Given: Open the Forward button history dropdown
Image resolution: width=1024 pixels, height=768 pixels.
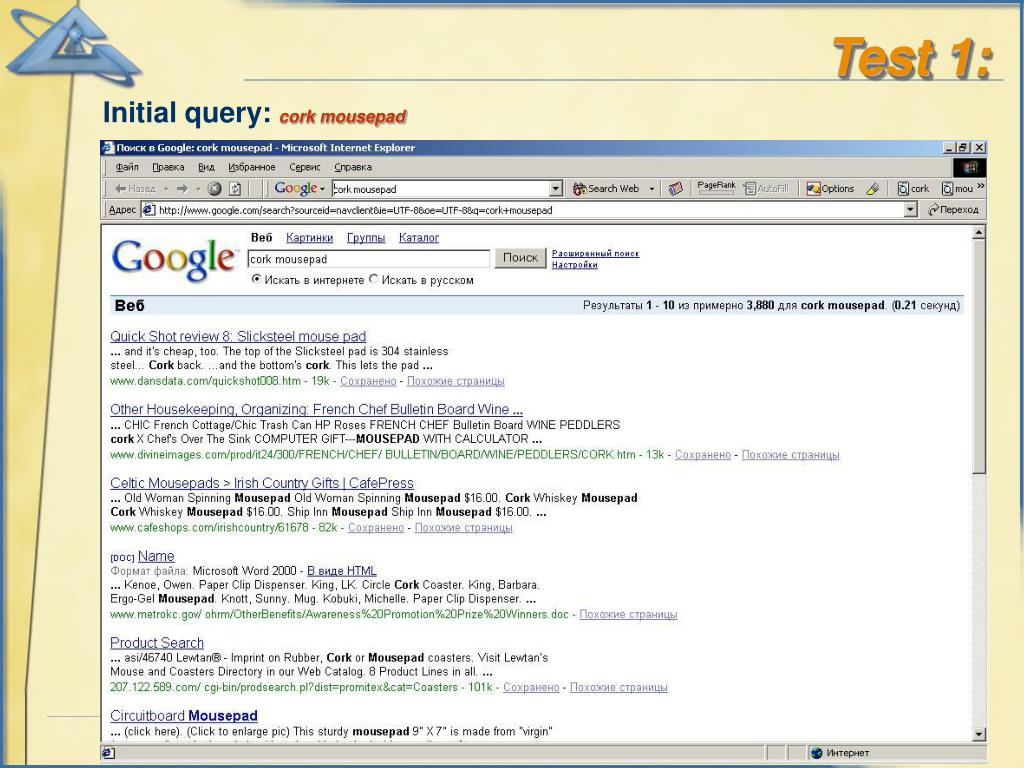Looking at the screenshot, I should (198, 189).
